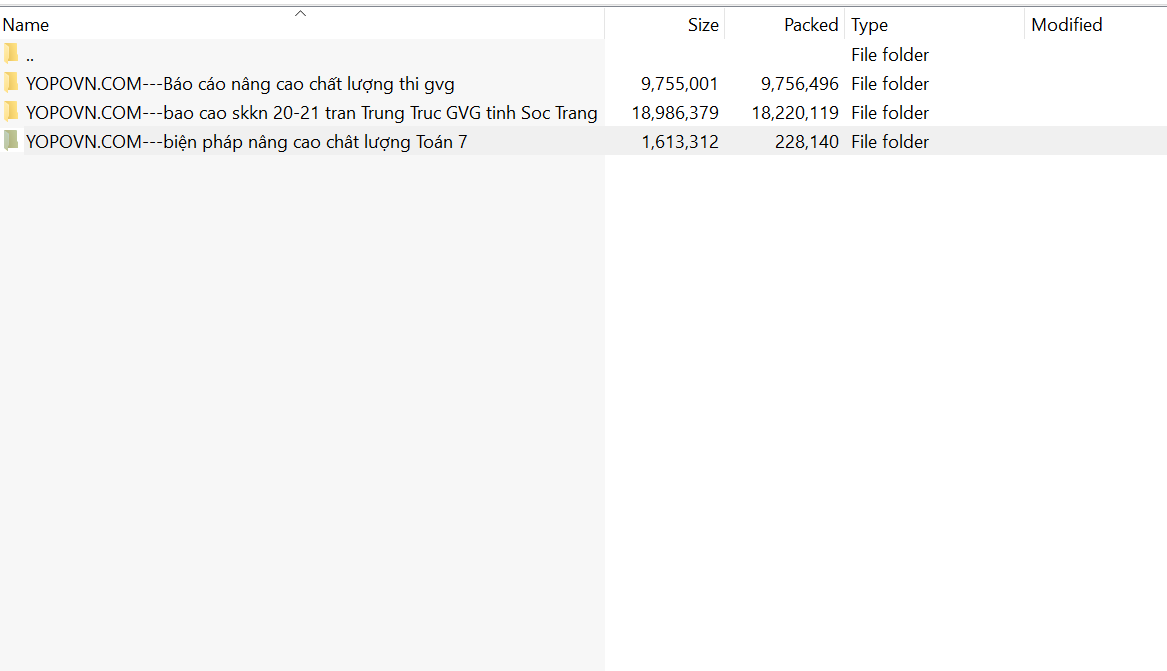Click the size value 18,986,379
The width and height of the screenshot is (1167, 671).
675,113
